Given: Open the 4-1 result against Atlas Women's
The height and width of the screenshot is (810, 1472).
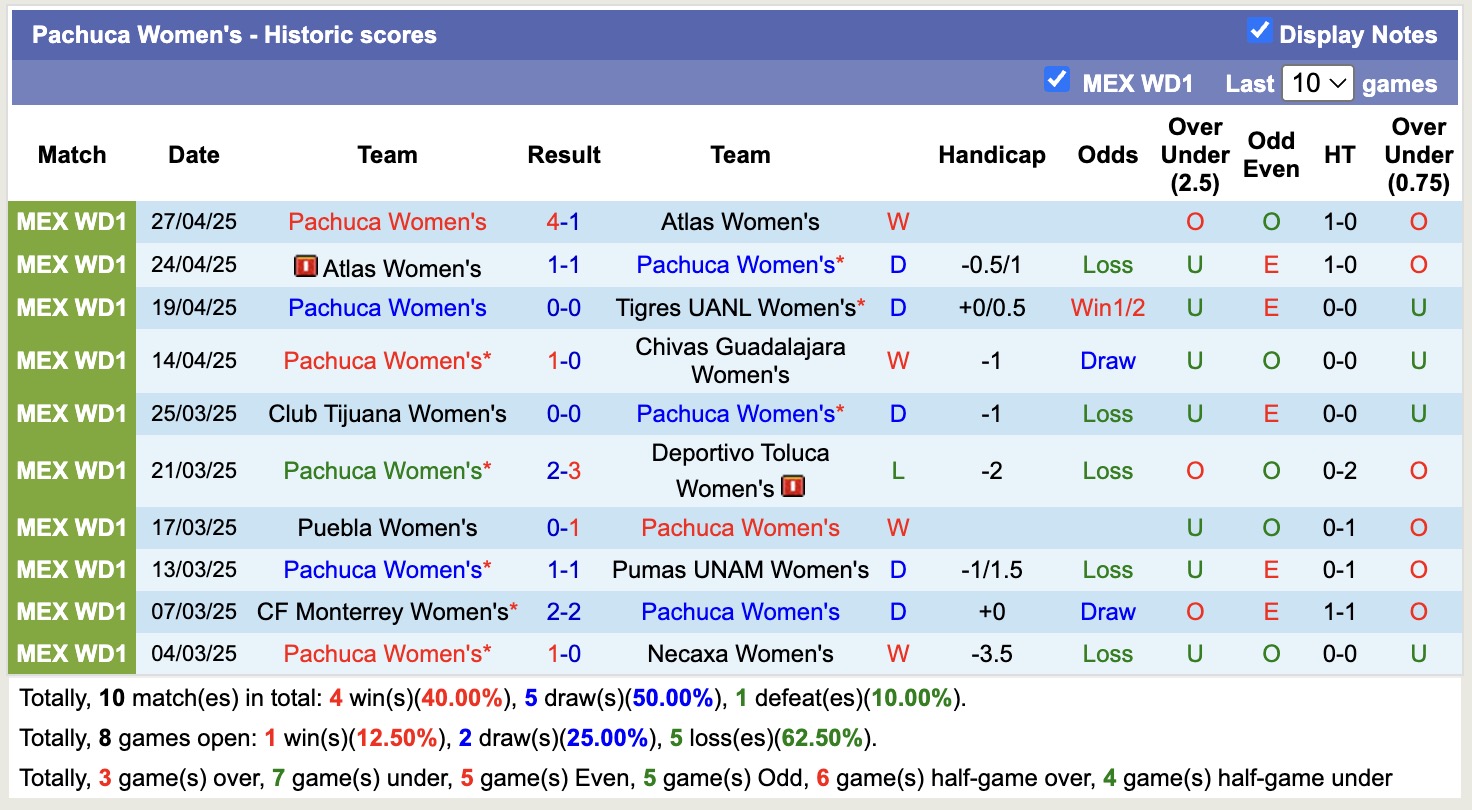Looking at the screenshot, I should coord(563,222).
